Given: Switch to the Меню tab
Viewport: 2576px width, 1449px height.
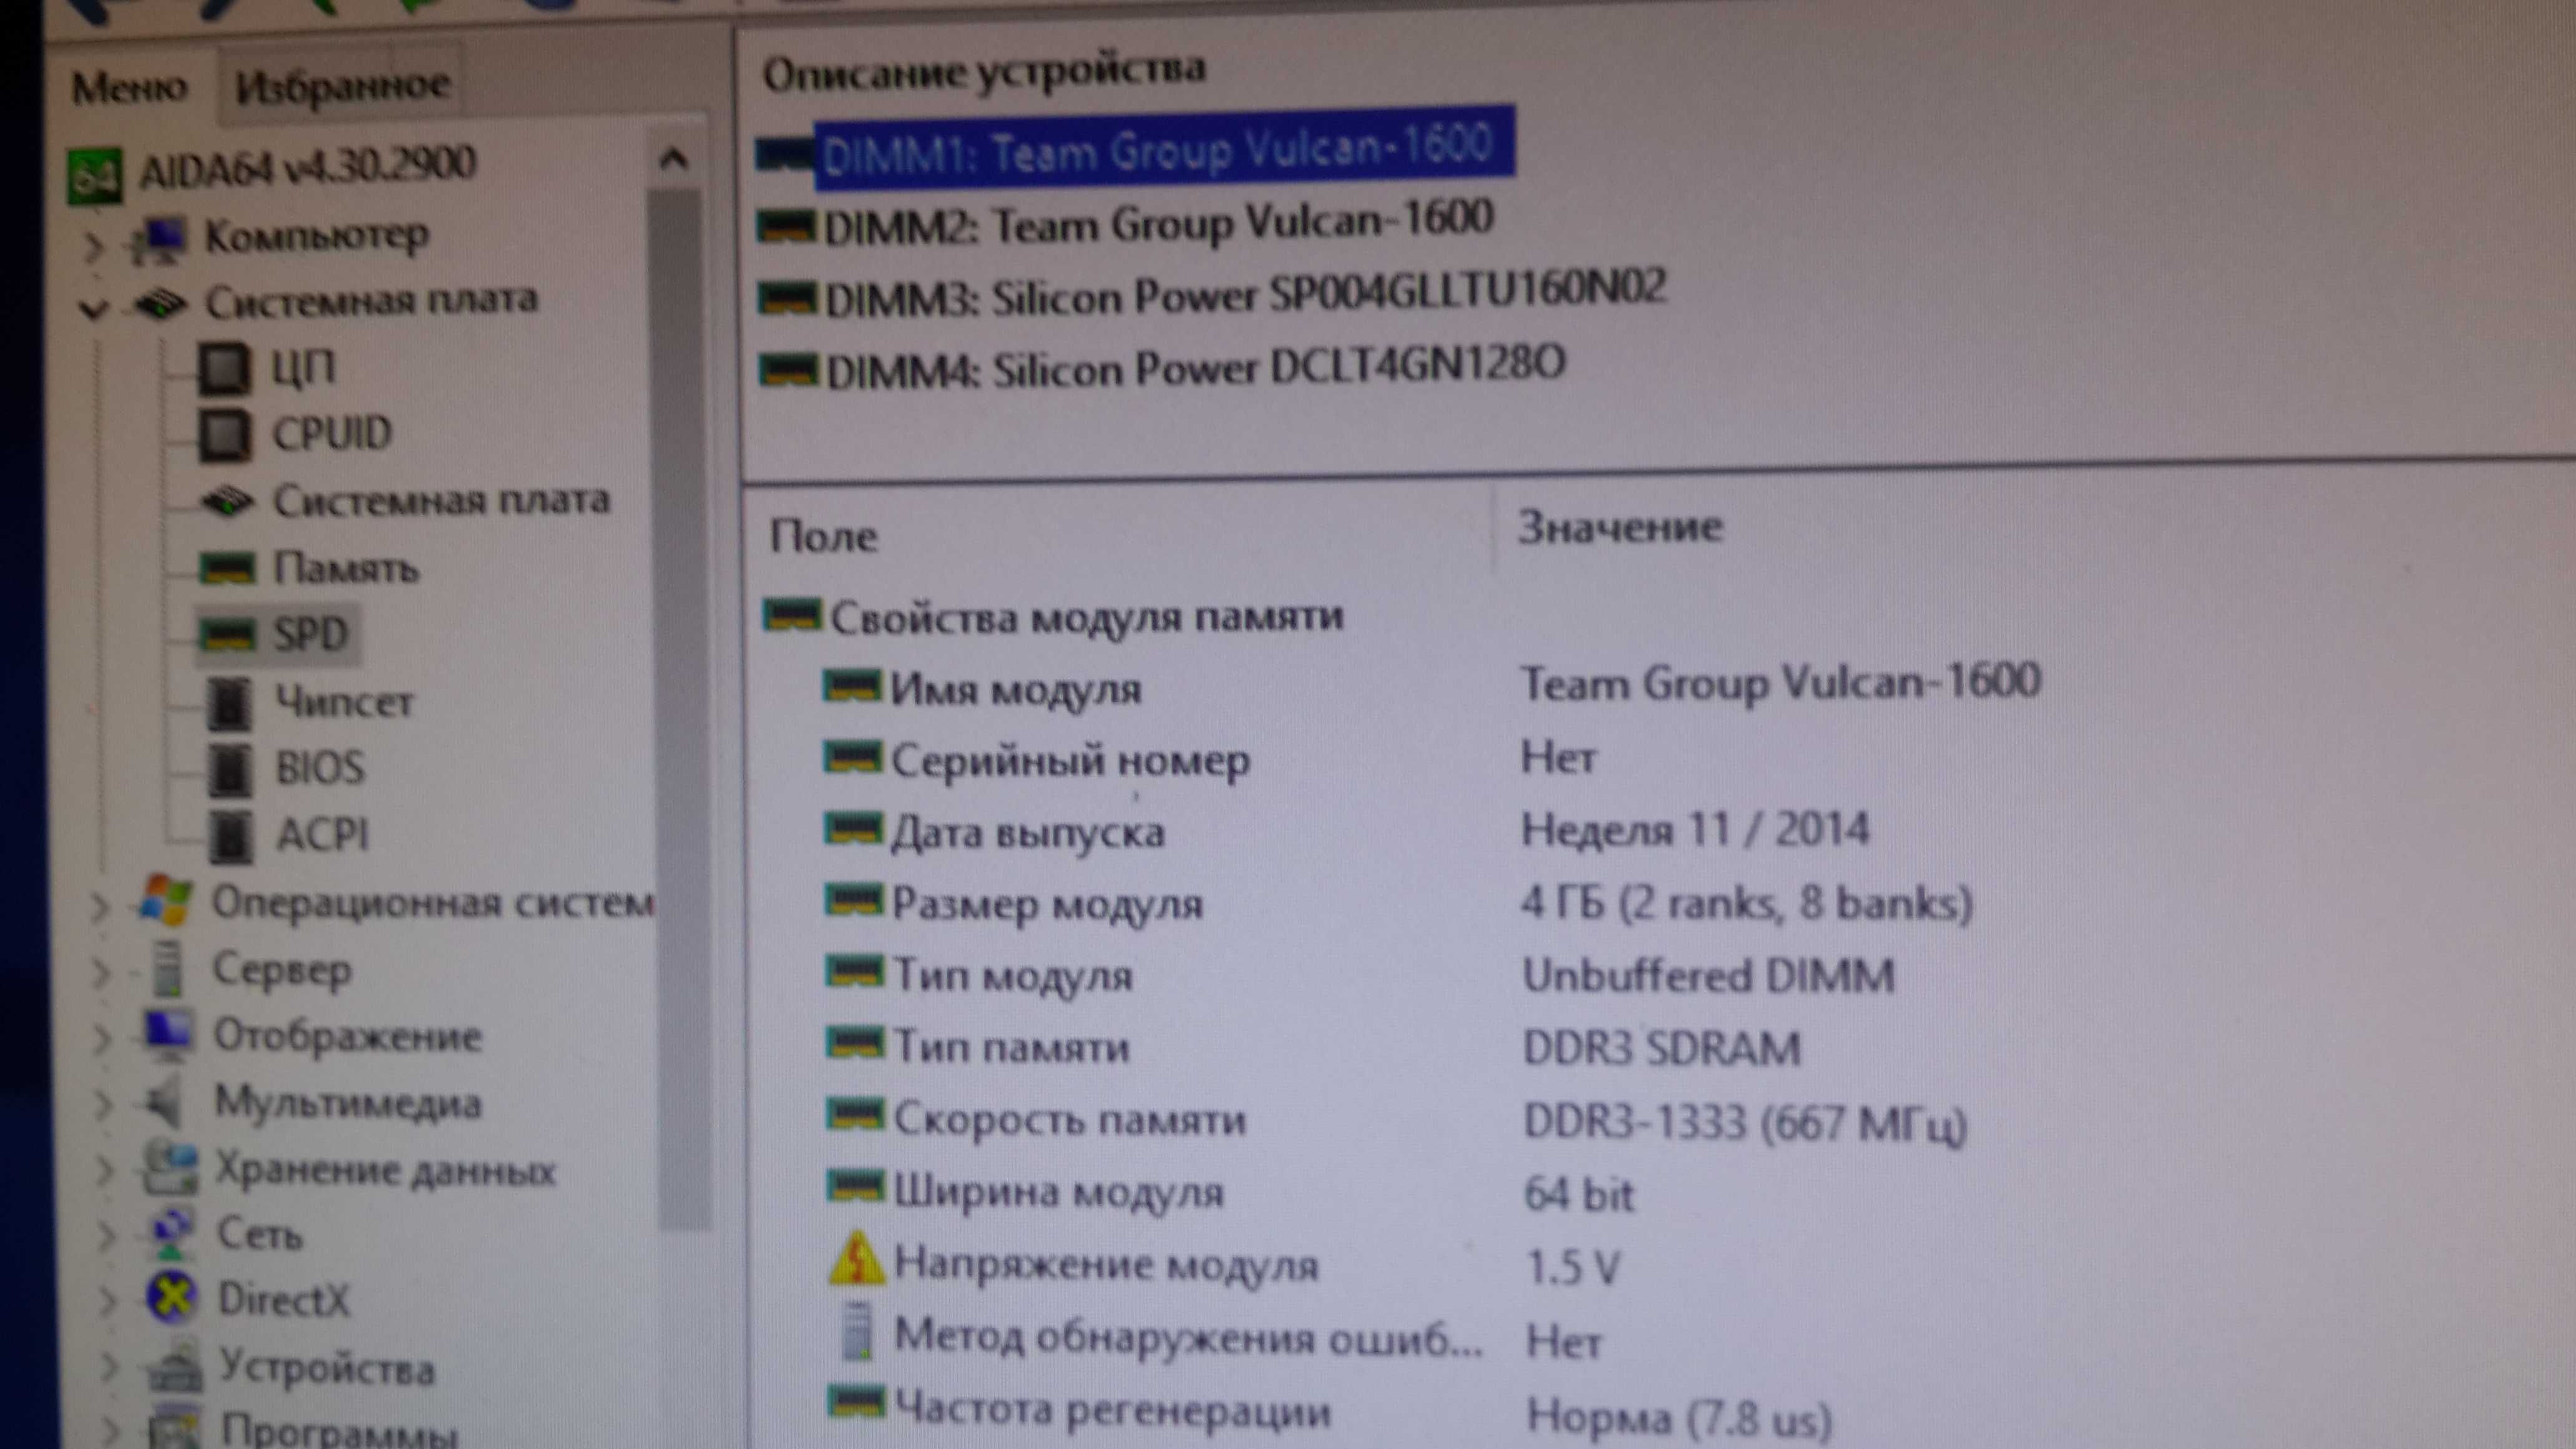Looking at the screenshot, I should click(x=129, y=87).
